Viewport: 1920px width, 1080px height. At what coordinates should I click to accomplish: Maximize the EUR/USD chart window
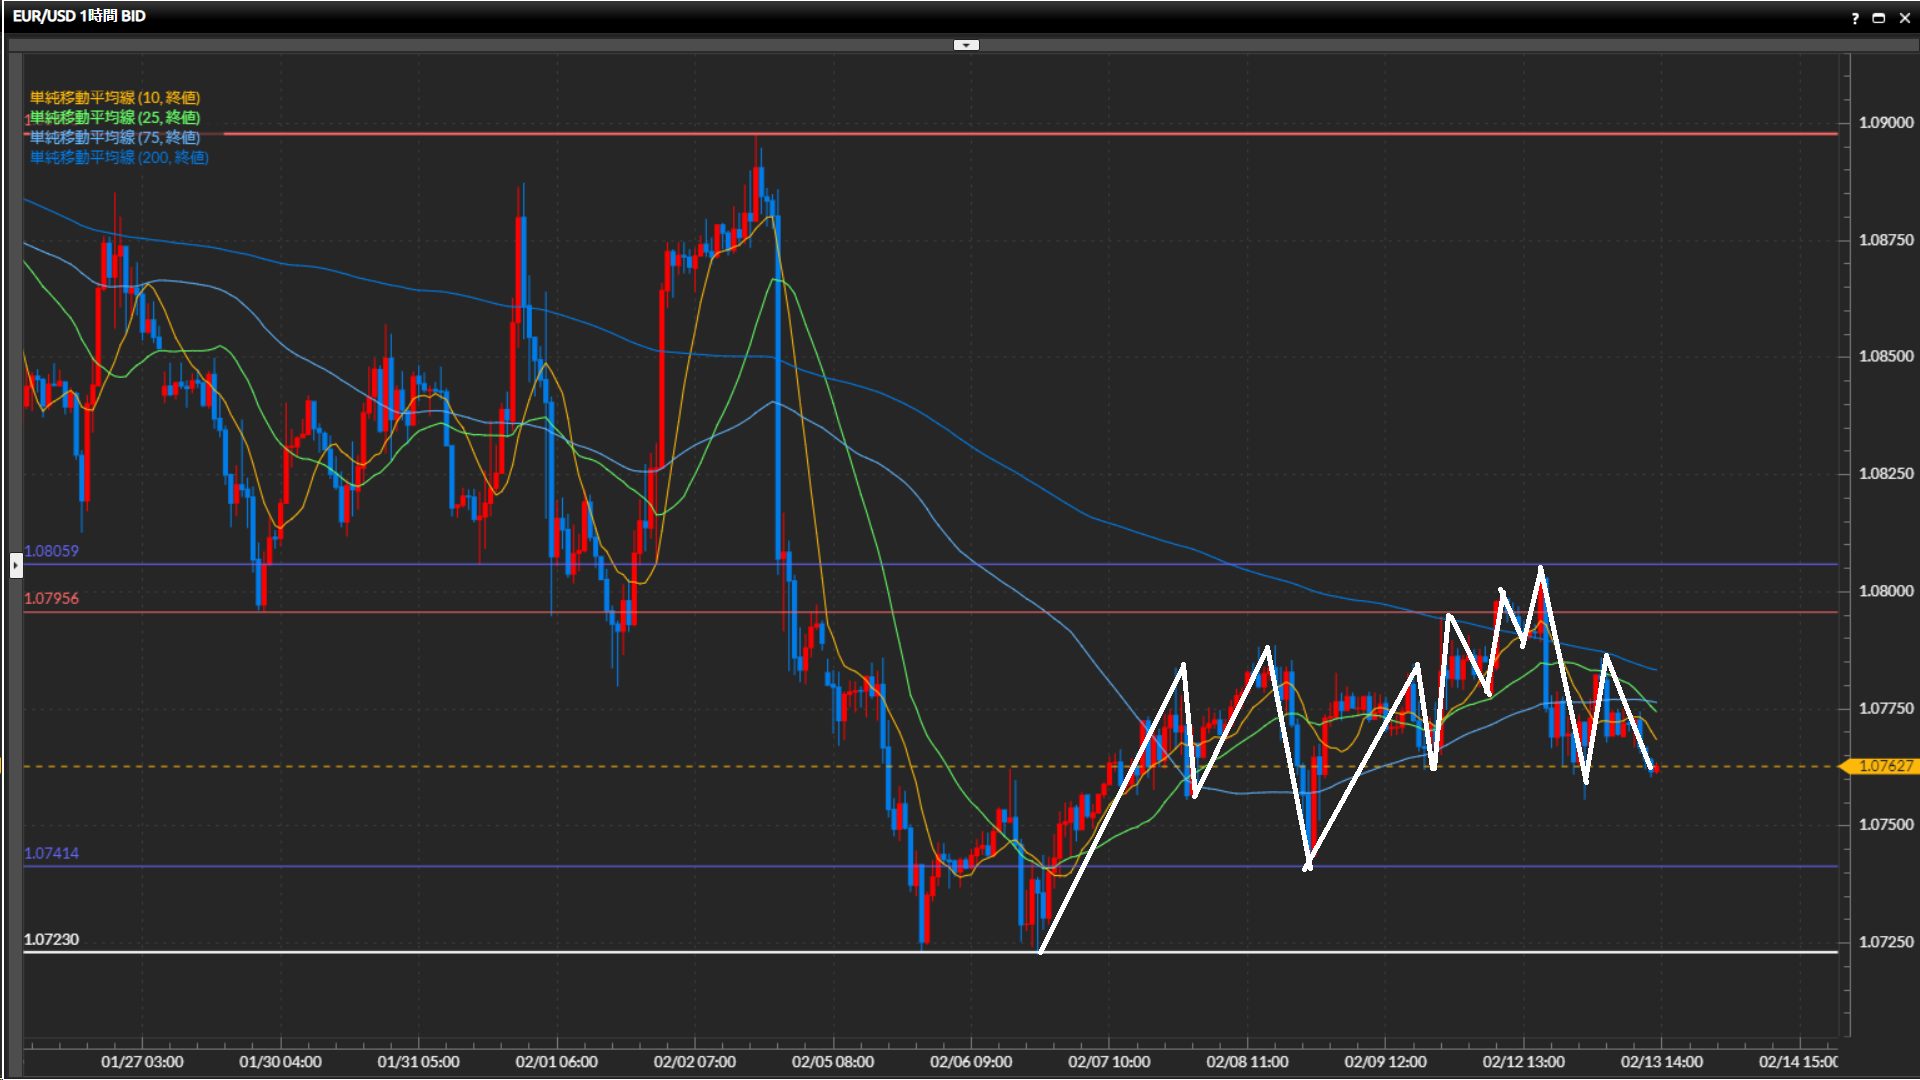click(1878, 18)
